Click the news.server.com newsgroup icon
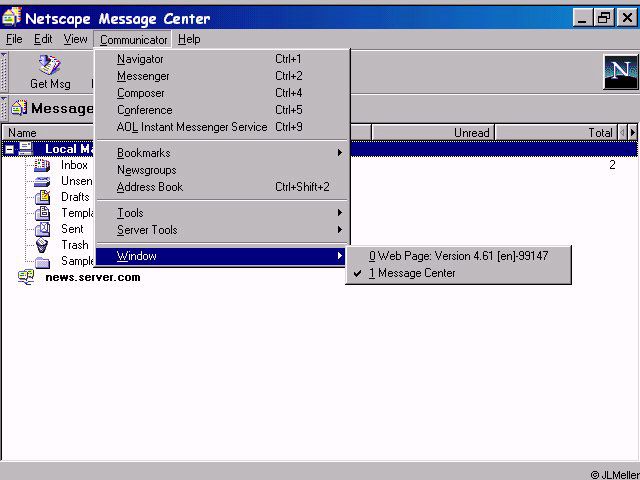Image resolution: width=640 pixels, height=480 pixels. 27,277
